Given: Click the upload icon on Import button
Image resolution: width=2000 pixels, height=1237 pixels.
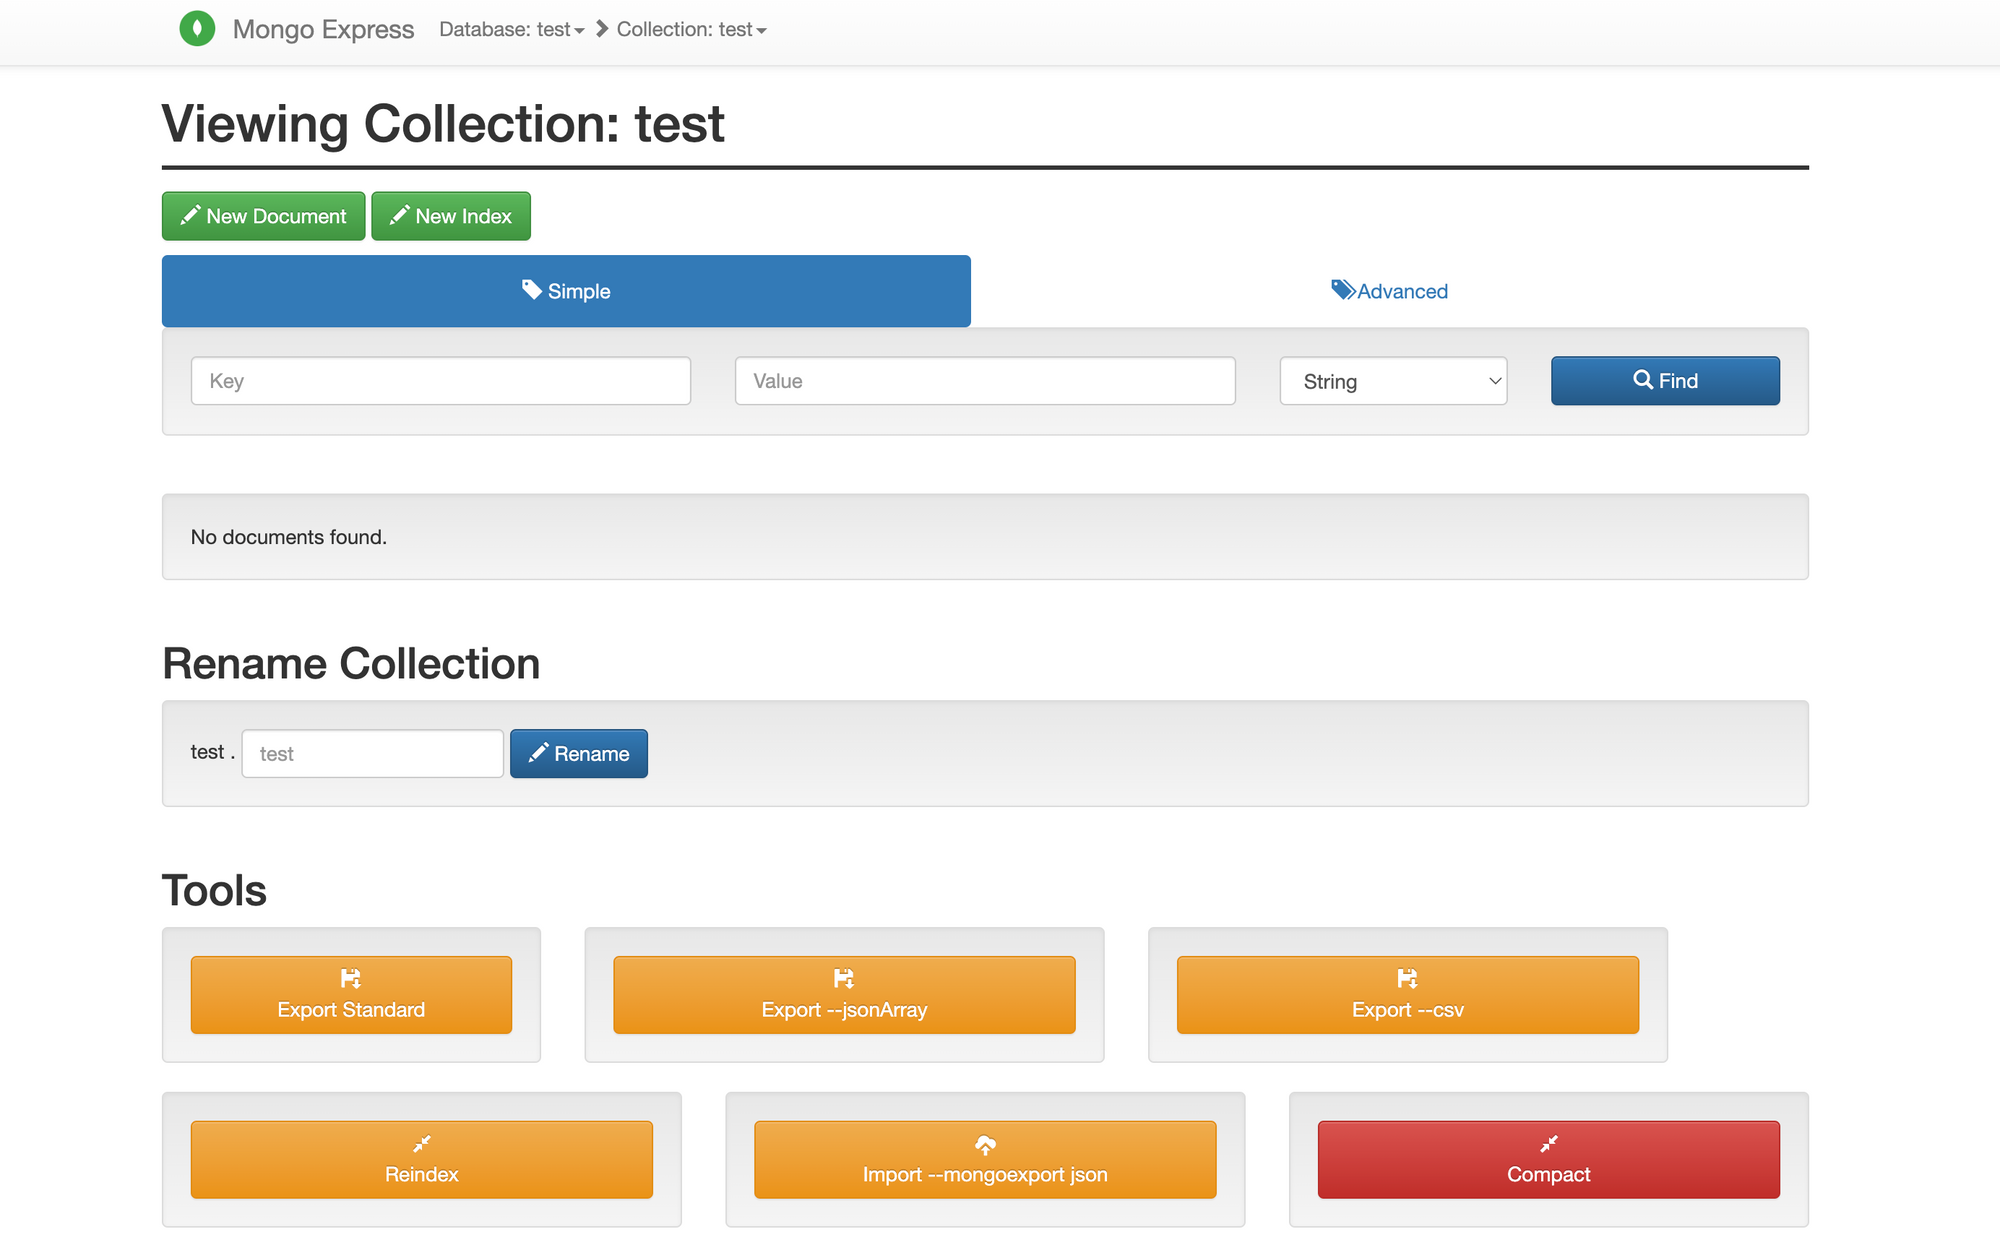Looking at the screenshot, I should [984, 1144].
